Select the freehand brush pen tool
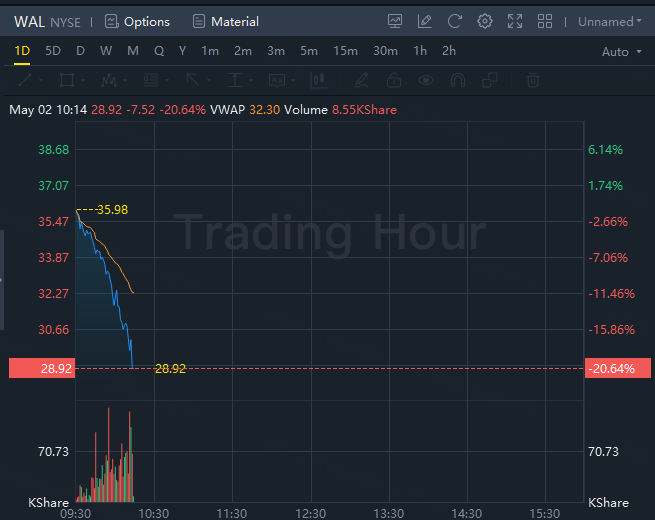This screenshot has height=520, width=655. click(x=362, y=80)
